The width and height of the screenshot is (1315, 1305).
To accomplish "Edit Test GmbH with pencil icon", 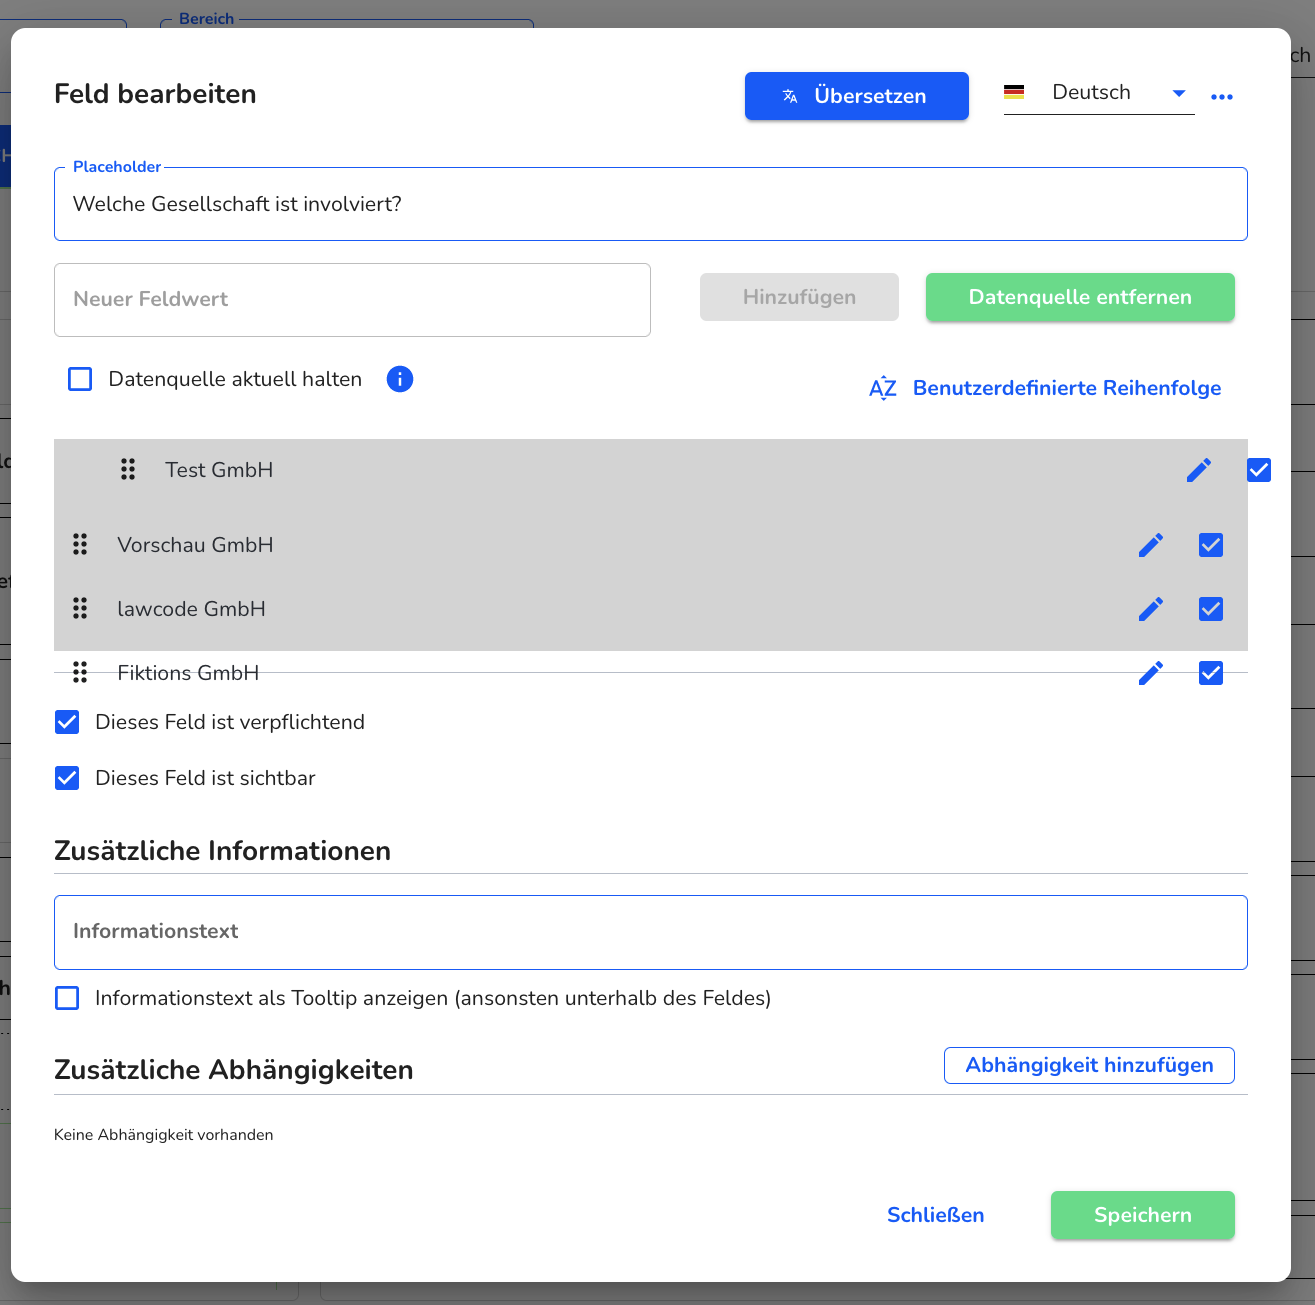I will click(1199, 470).
